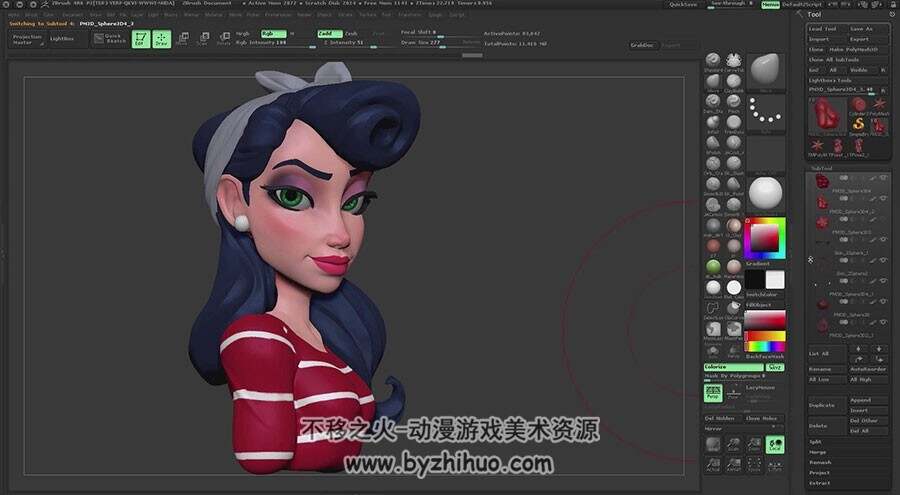Activate the Draw mode button
This screenshot has width=900, height=495.
[x=161, y=39]
